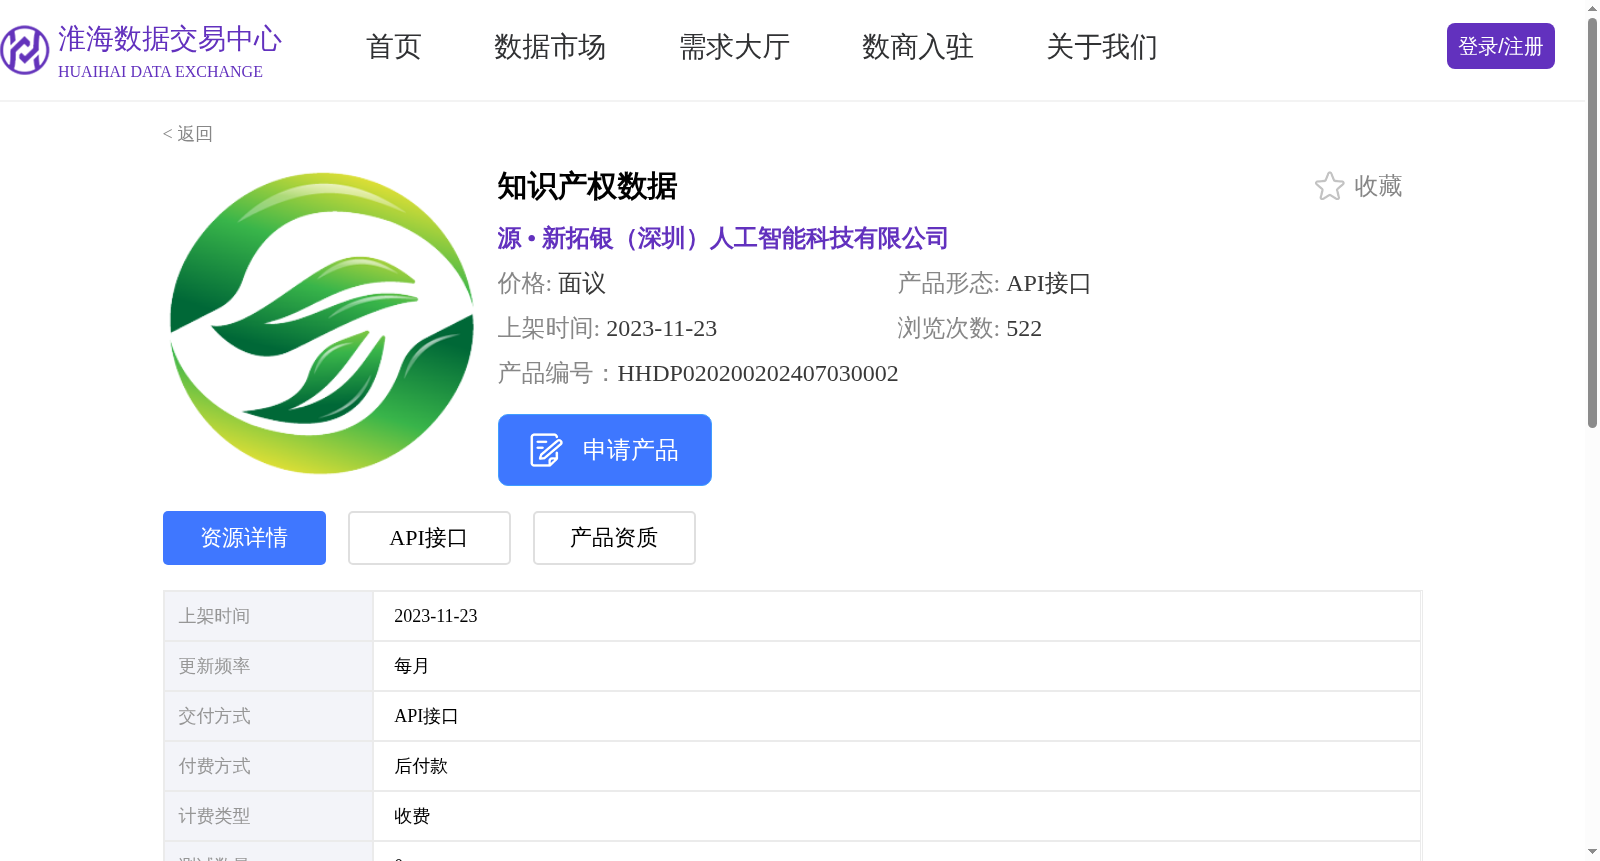Click the 付费方式 row label
This screenshot has width=1600, height=861.
click(x=214, y=766)
